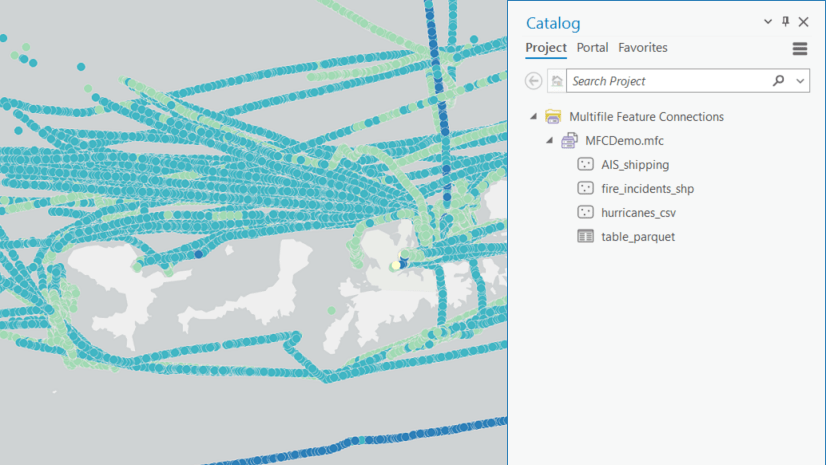The height and width of the screenshot is (465, 826).
Task: Toggle auto-hide pin for Catalog pane
Action: click(x=785, y=22)
